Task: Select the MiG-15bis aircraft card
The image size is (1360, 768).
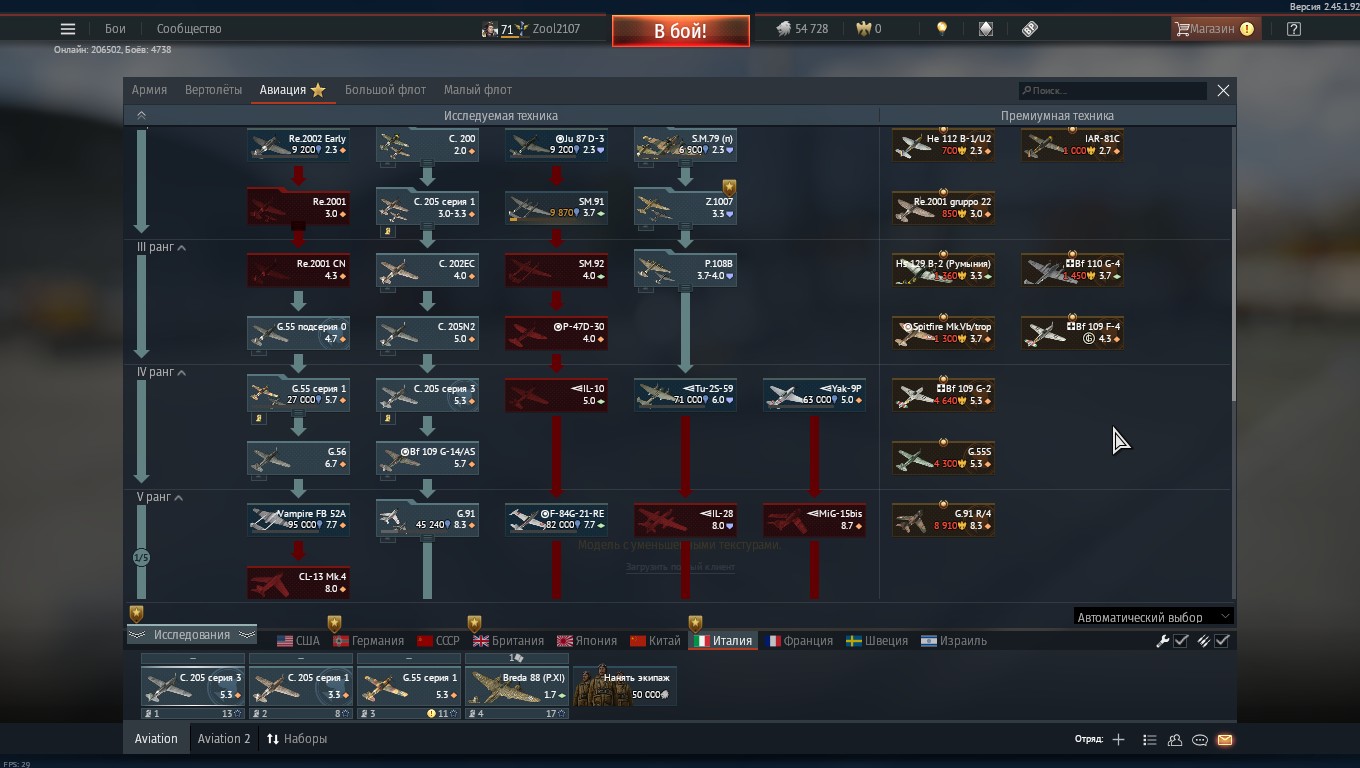Action: tap(814, 519)
